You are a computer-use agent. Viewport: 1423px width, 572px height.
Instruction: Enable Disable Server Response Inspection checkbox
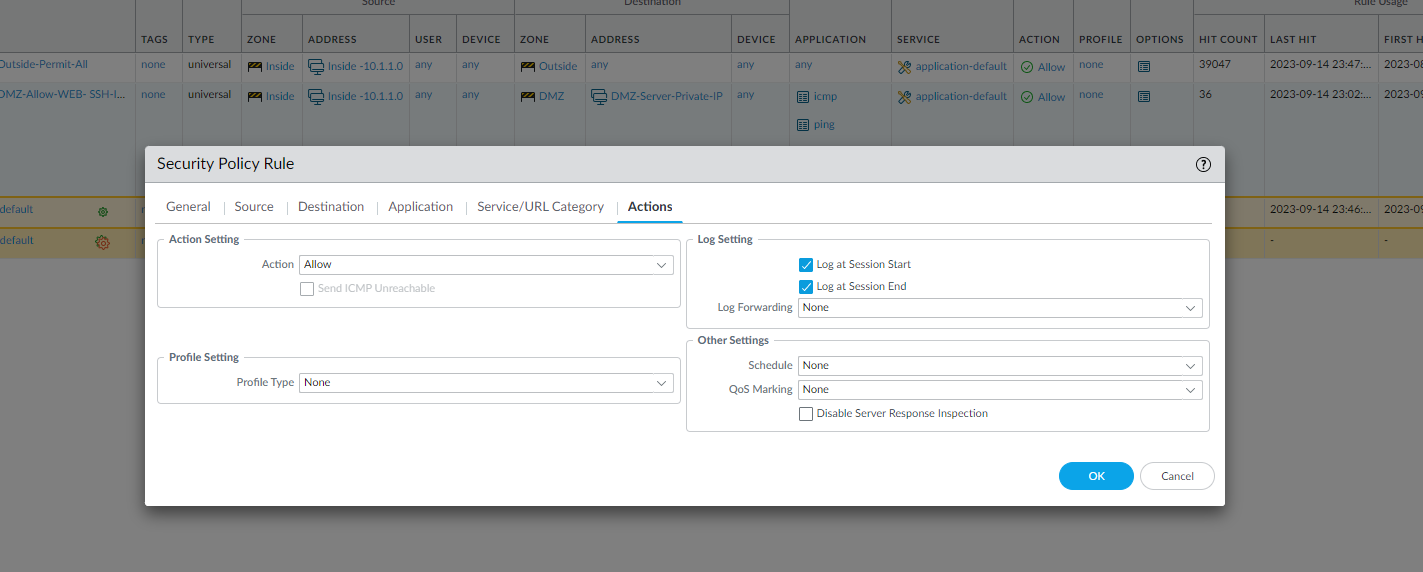pos(806,414)
